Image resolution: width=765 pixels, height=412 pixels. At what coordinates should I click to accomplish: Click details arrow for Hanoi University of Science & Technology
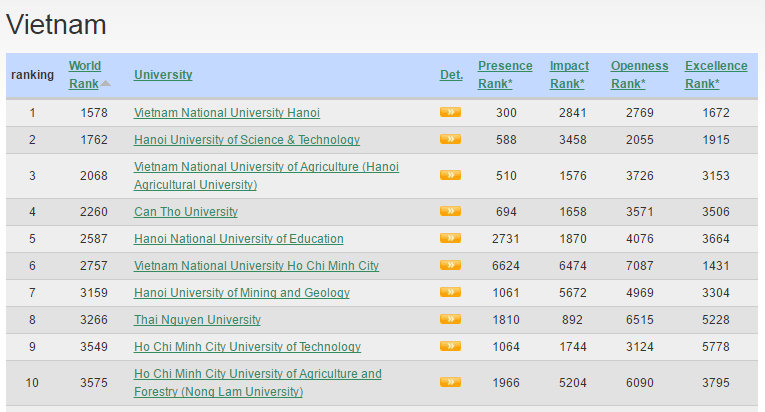(x=450, y=139)
